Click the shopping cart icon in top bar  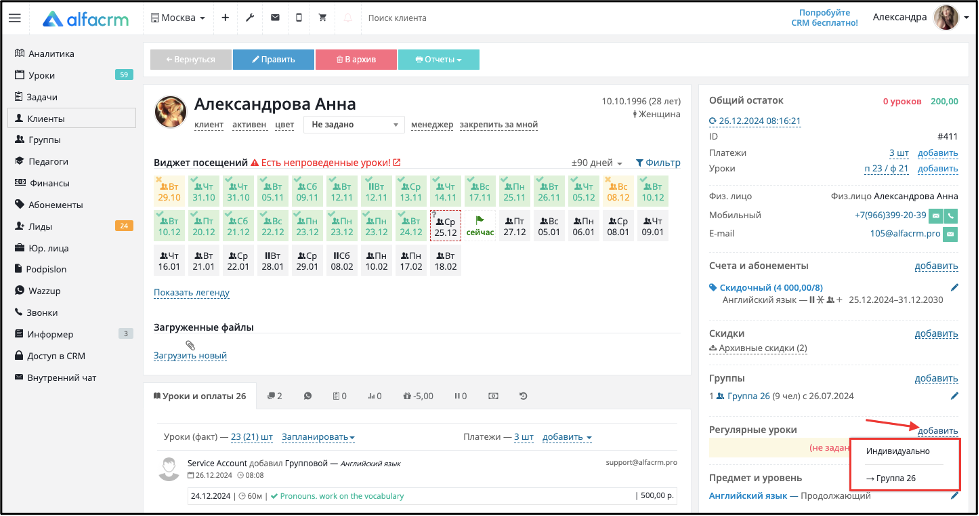pyautogui.click(x=322, y=18)
